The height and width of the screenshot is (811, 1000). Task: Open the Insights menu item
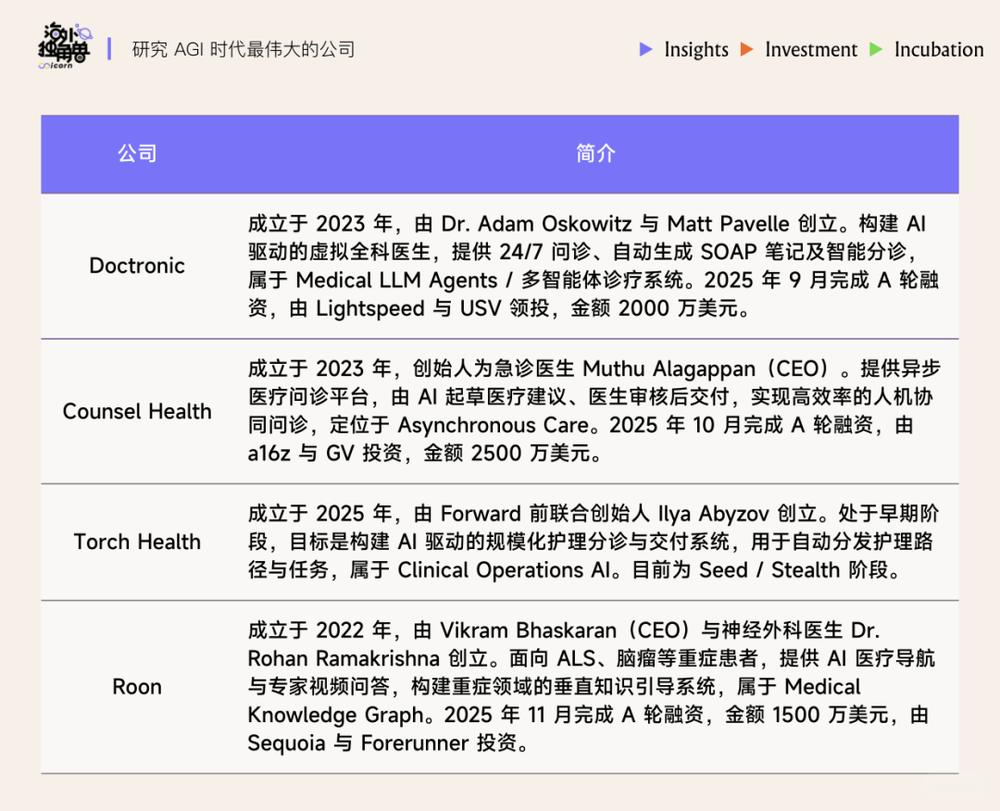point(696,49)
